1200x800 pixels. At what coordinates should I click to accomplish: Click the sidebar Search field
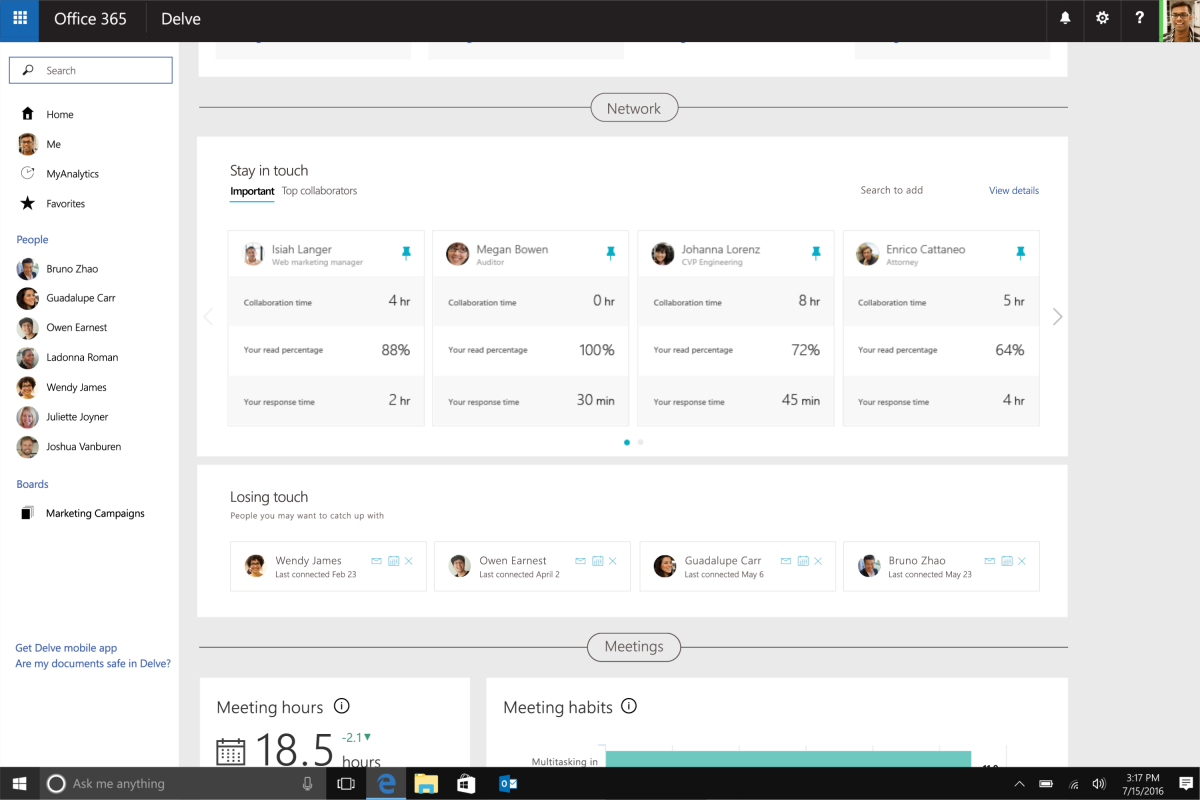tap(90, 70)
